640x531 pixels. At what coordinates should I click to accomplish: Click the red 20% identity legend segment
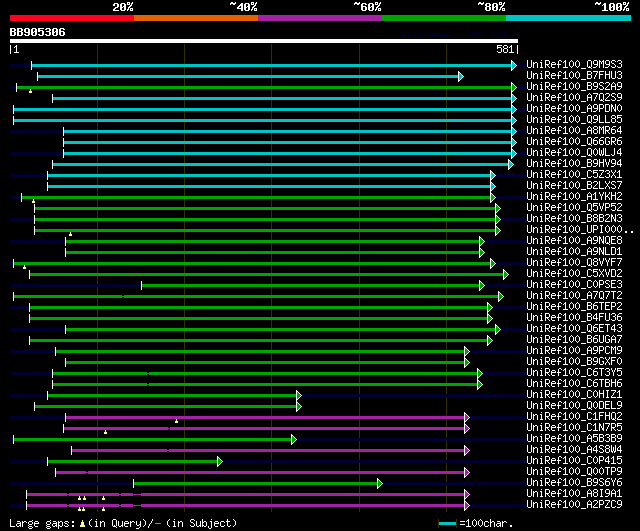(72, 18)
